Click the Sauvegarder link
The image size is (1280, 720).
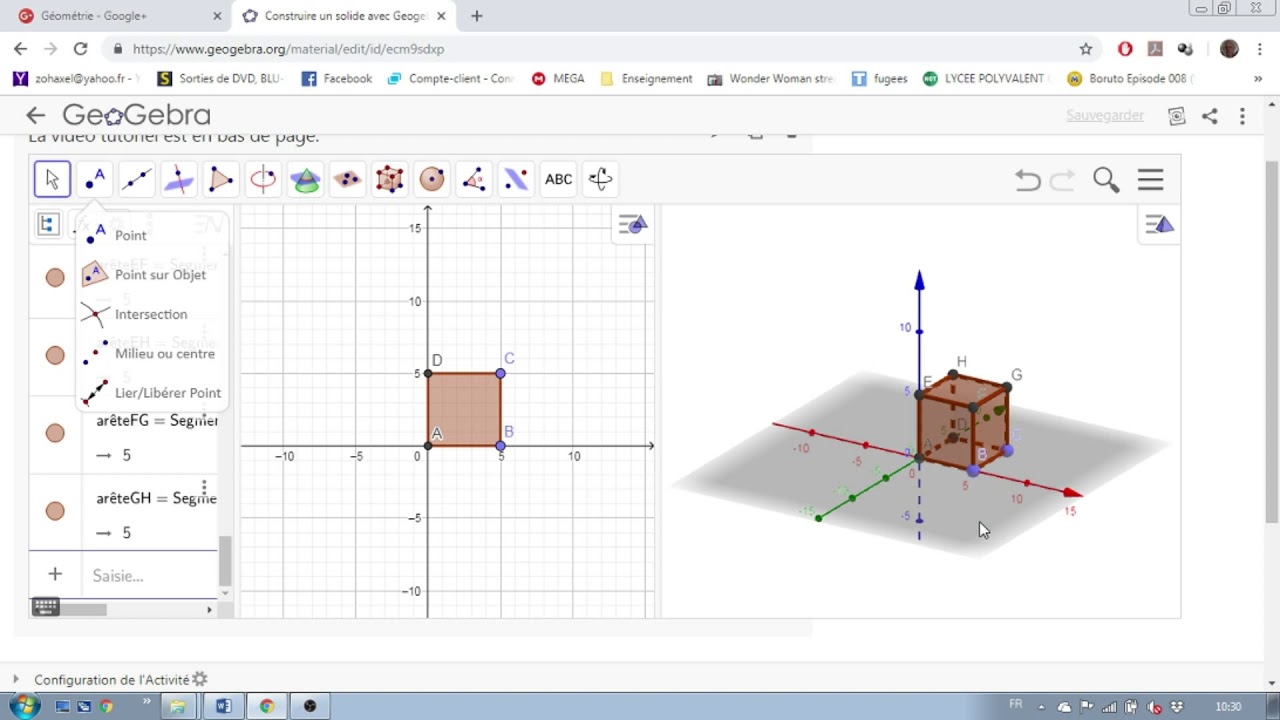click(1104, 115)
